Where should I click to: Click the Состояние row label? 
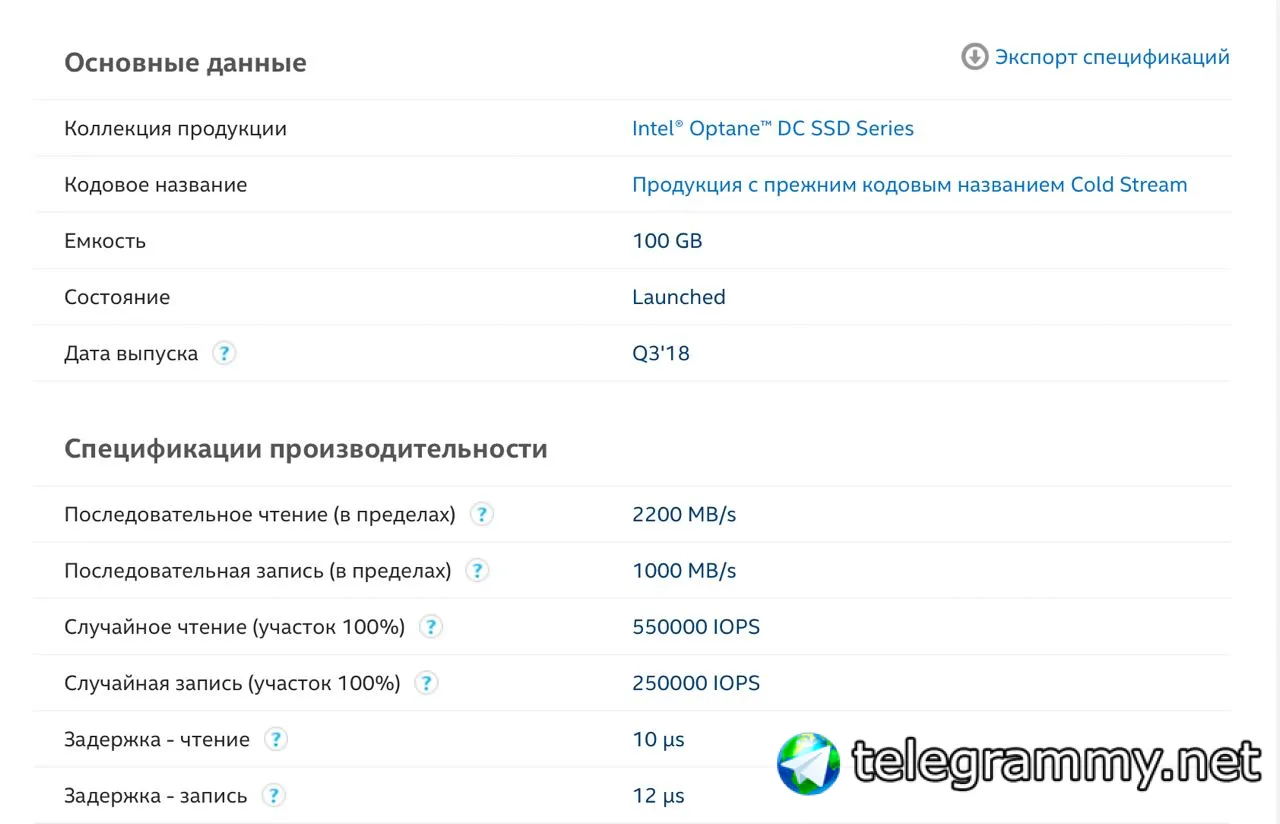(117, 297)
